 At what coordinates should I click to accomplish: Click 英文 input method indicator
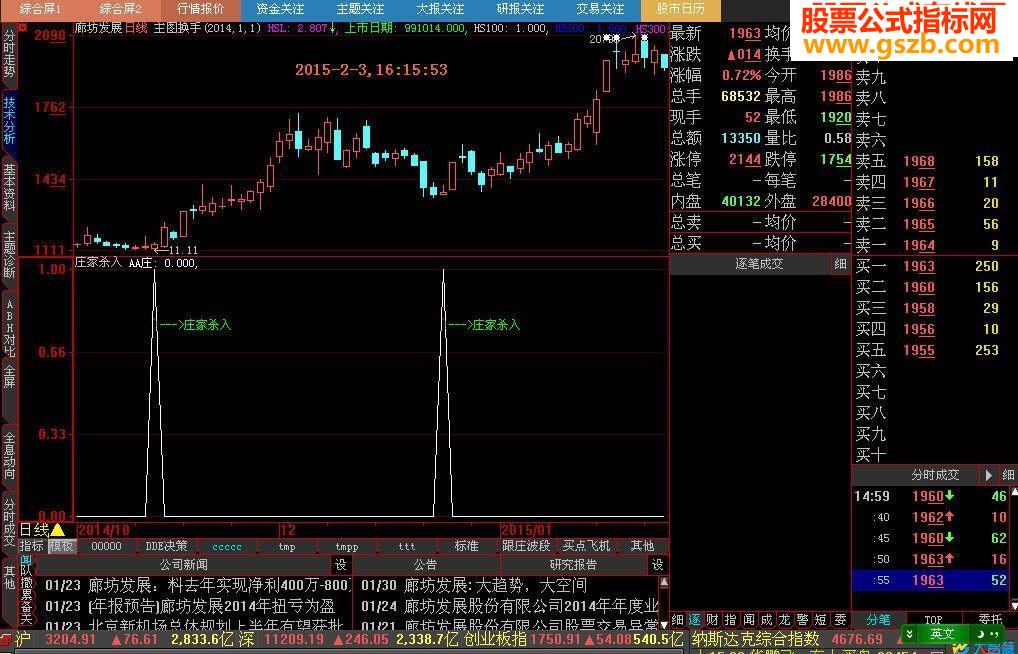[941, 634]
